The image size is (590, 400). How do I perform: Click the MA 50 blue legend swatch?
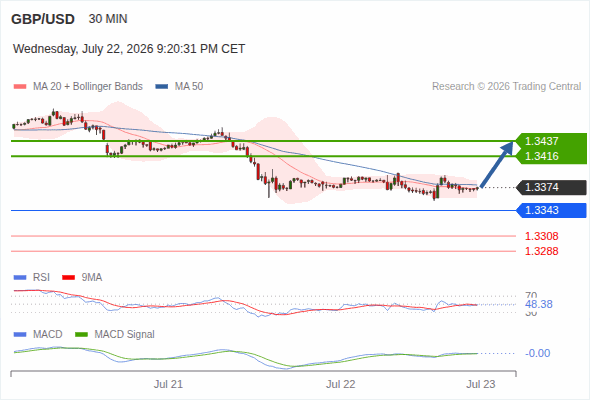click(162, 87)
